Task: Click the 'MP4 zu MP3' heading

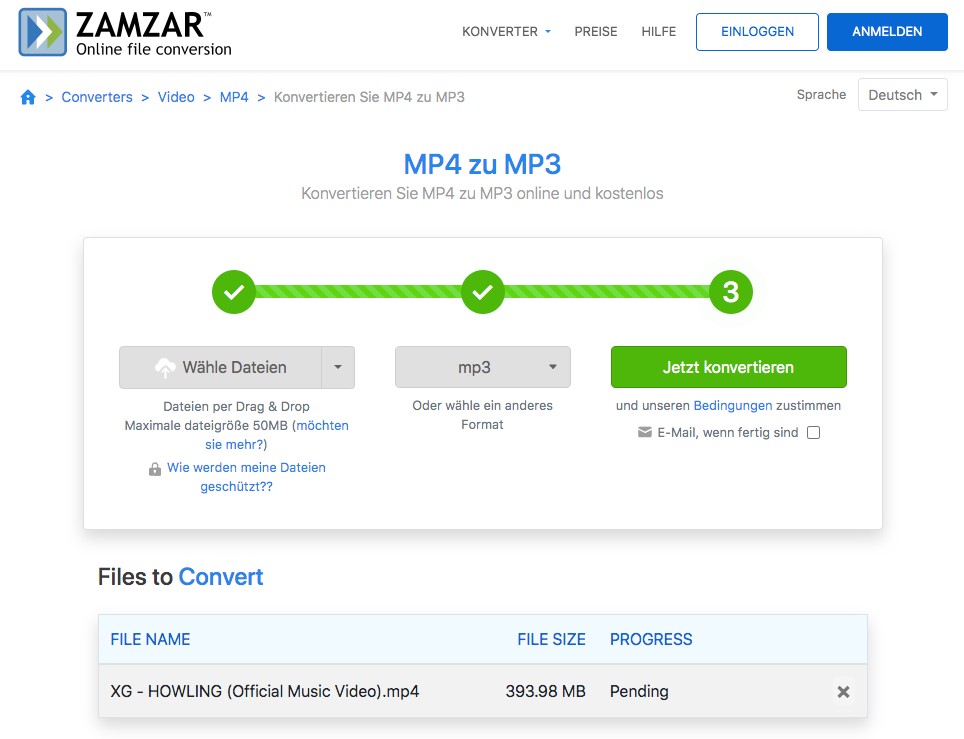Action: (482, 164)
